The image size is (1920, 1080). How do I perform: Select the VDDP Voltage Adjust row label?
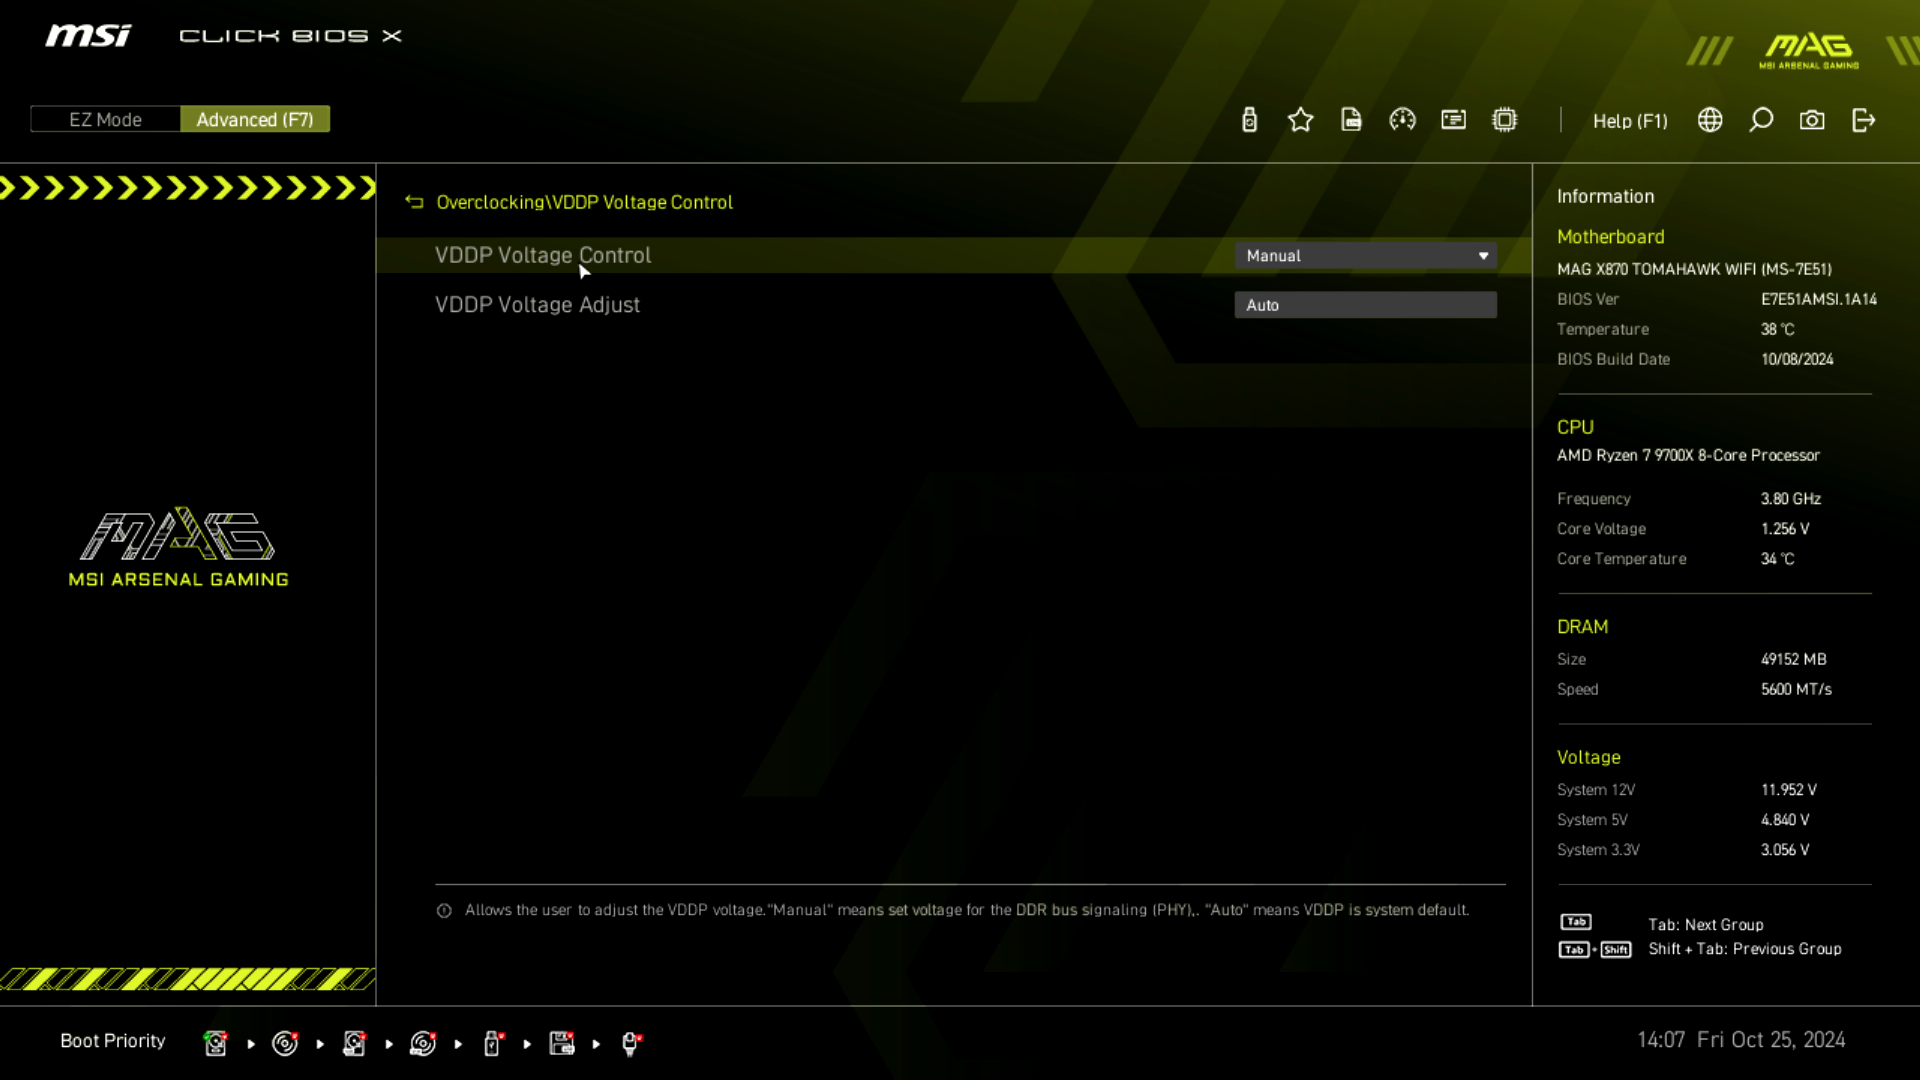point(537,305)
